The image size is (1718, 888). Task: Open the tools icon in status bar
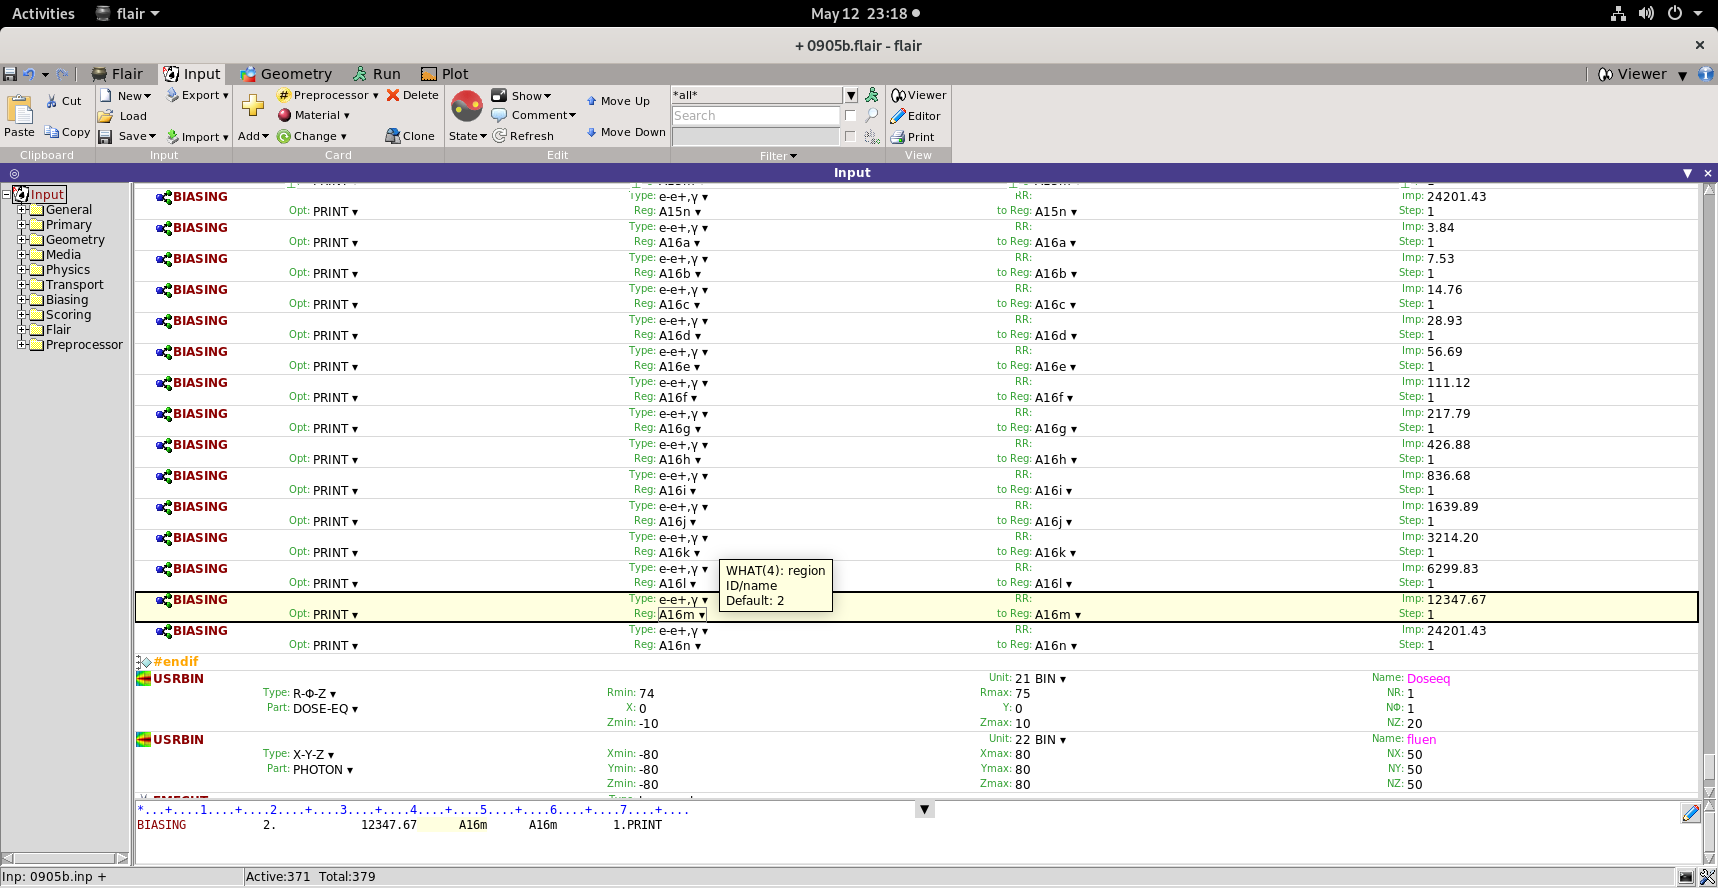pos(1707,877)
